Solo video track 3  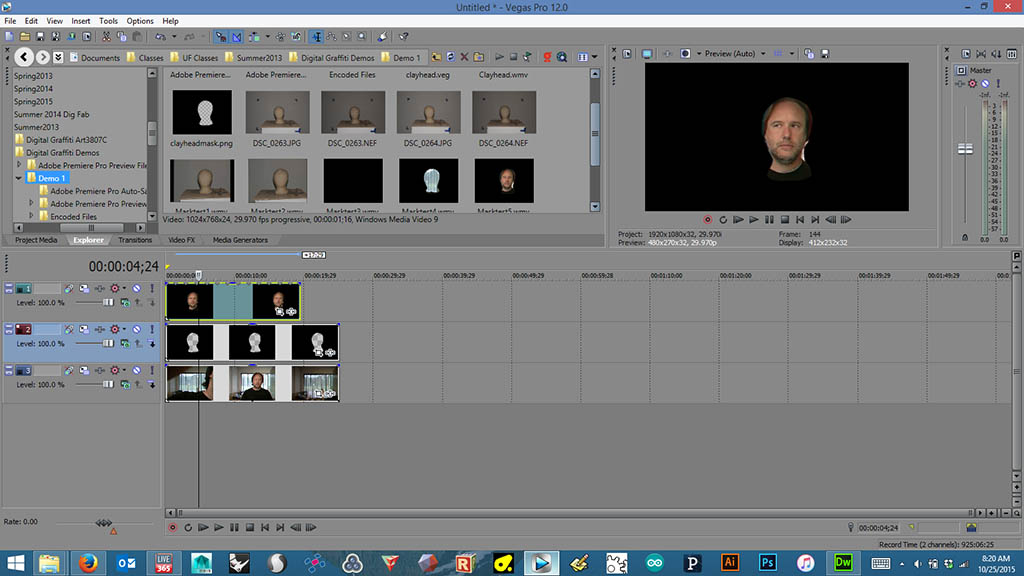coord(151,370)
